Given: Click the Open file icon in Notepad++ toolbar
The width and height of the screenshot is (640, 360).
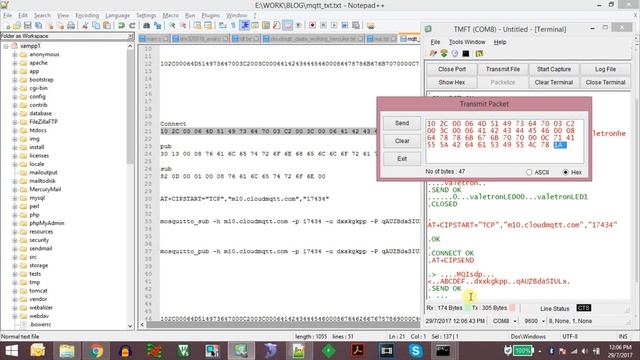Looking at the screenshot, I should point(17,25).
